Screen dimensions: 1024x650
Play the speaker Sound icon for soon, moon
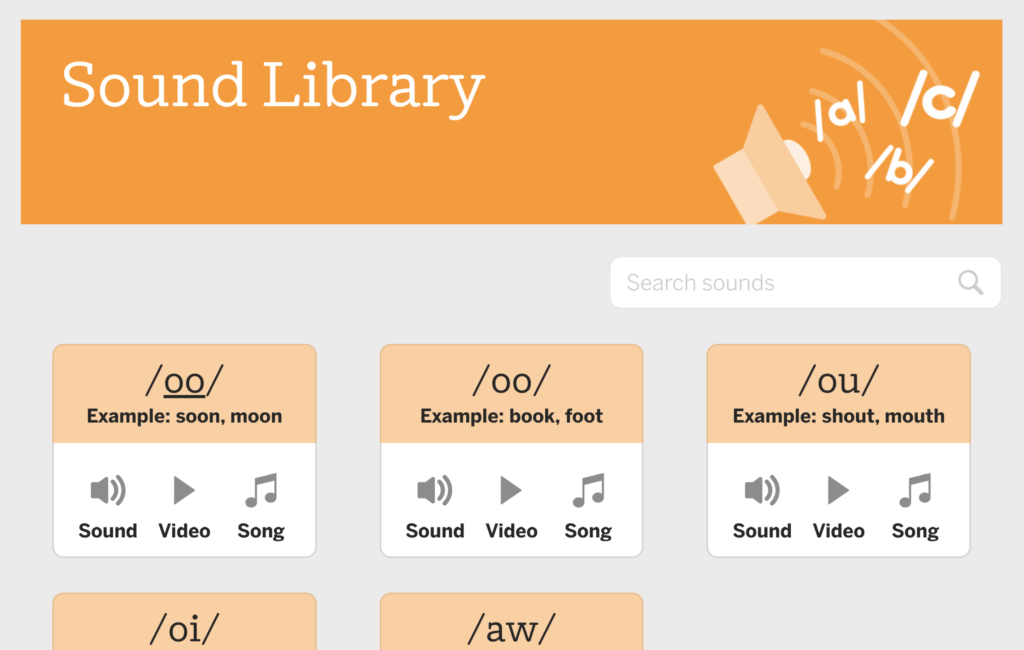[108, 491]
